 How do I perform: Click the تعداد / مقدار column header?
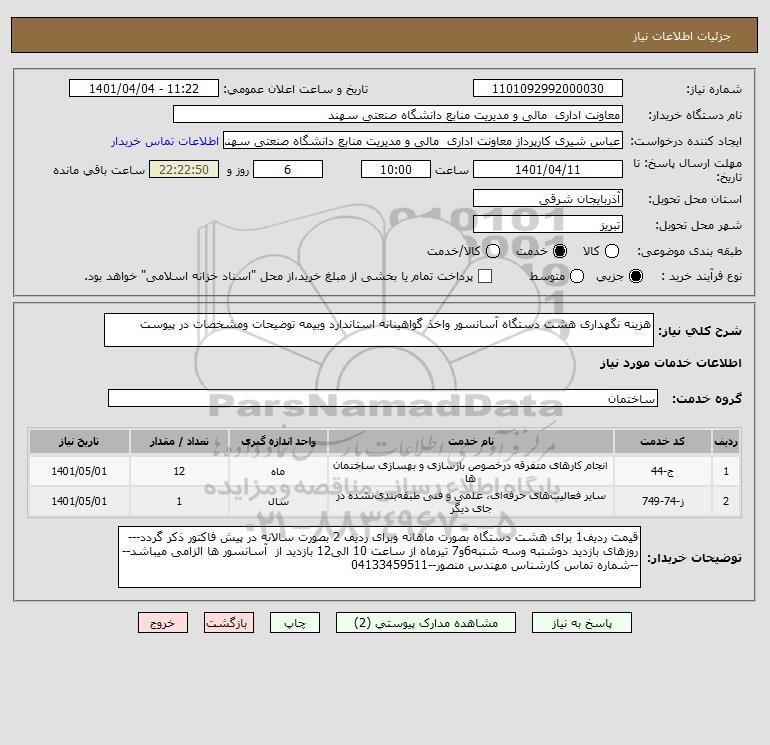[179, 441]
